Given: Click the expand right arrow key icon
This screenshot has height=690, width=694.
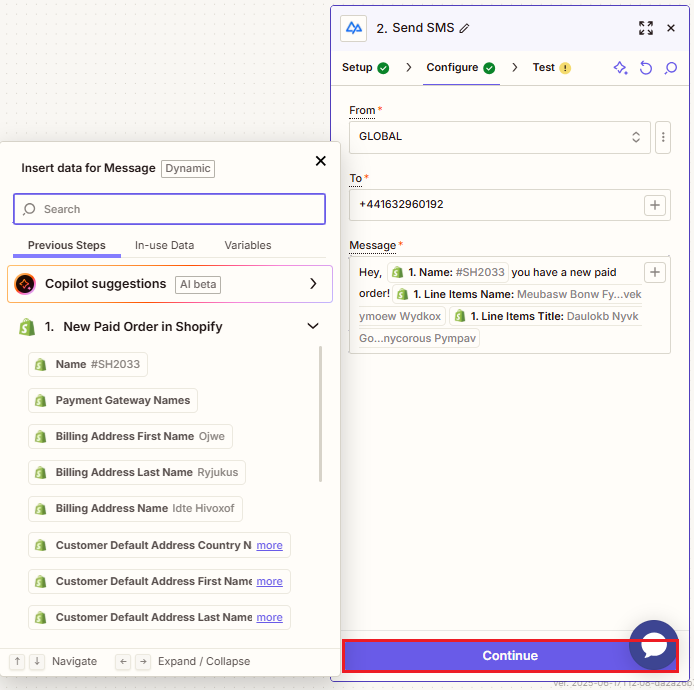Looking at the screenshot, I should (143, 662).
